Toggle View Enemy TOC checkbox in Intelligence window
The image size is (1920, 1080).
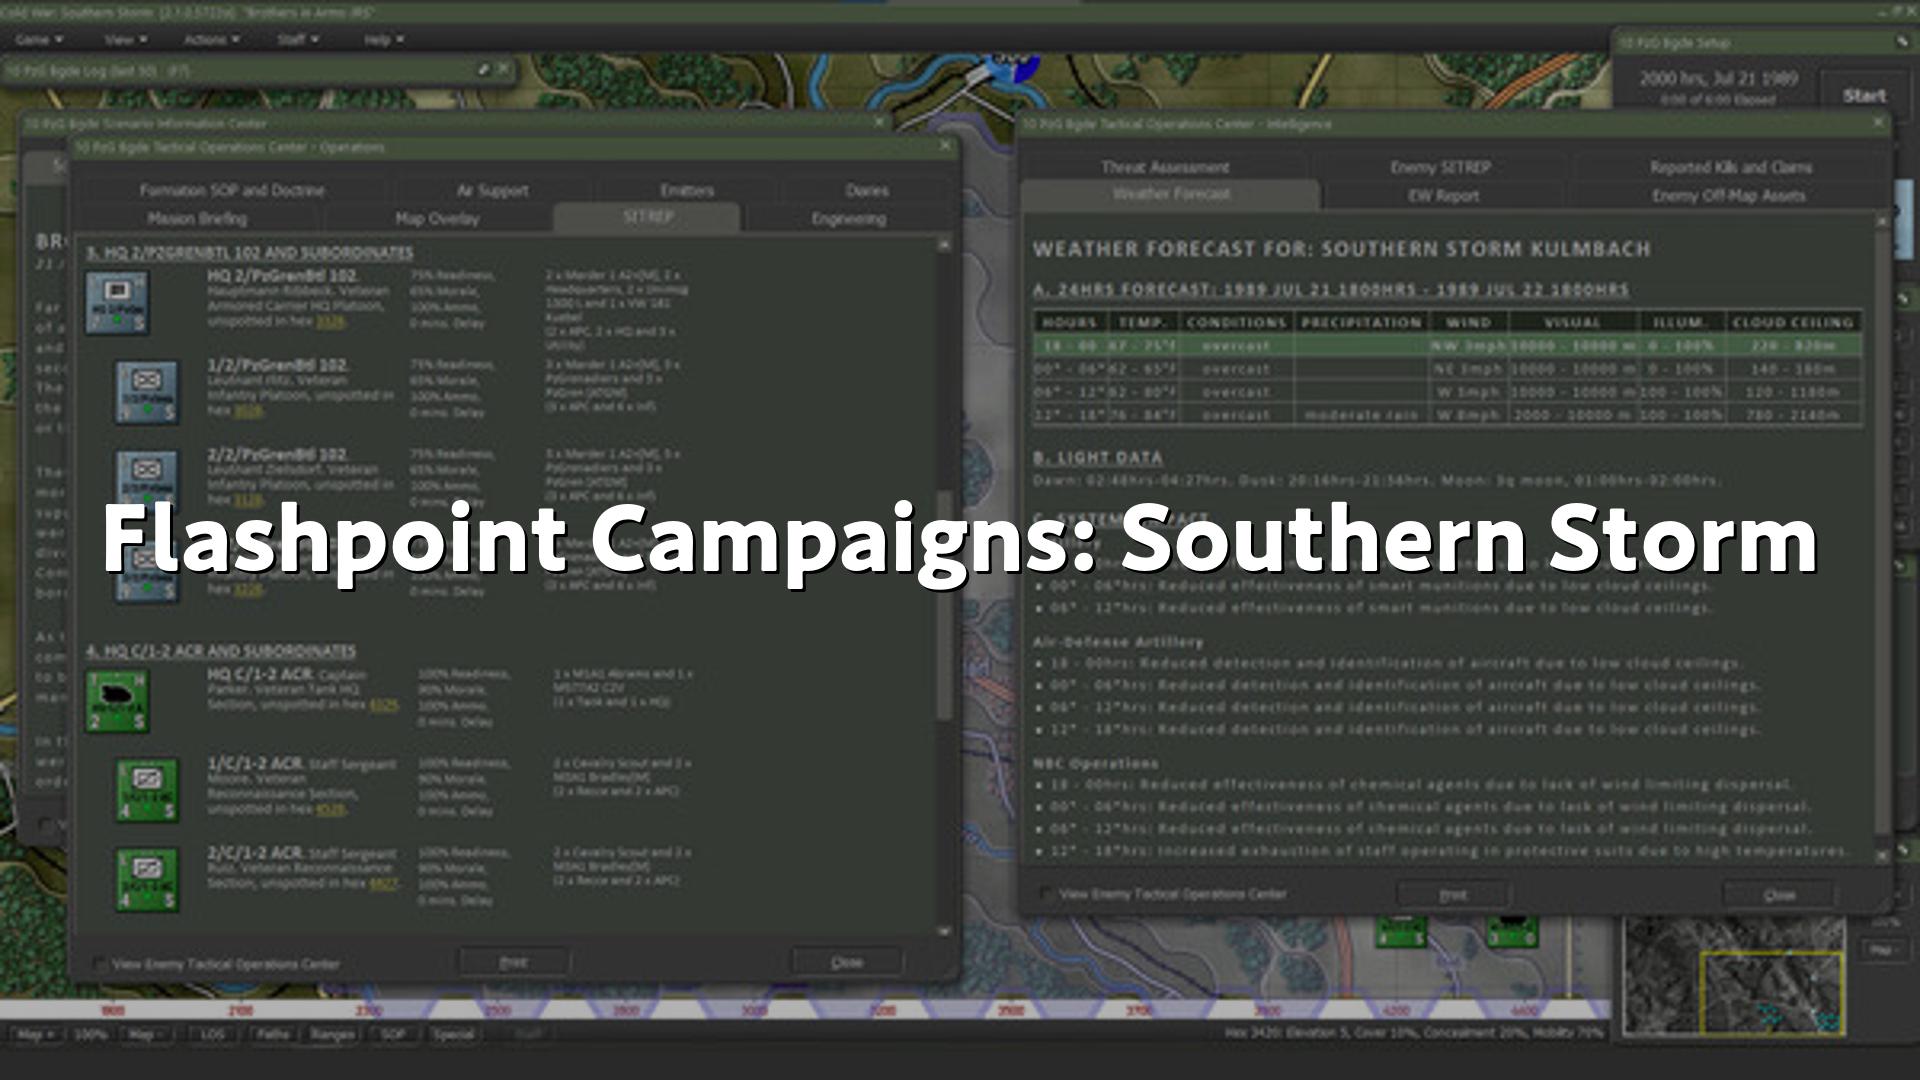[1046, 894]
